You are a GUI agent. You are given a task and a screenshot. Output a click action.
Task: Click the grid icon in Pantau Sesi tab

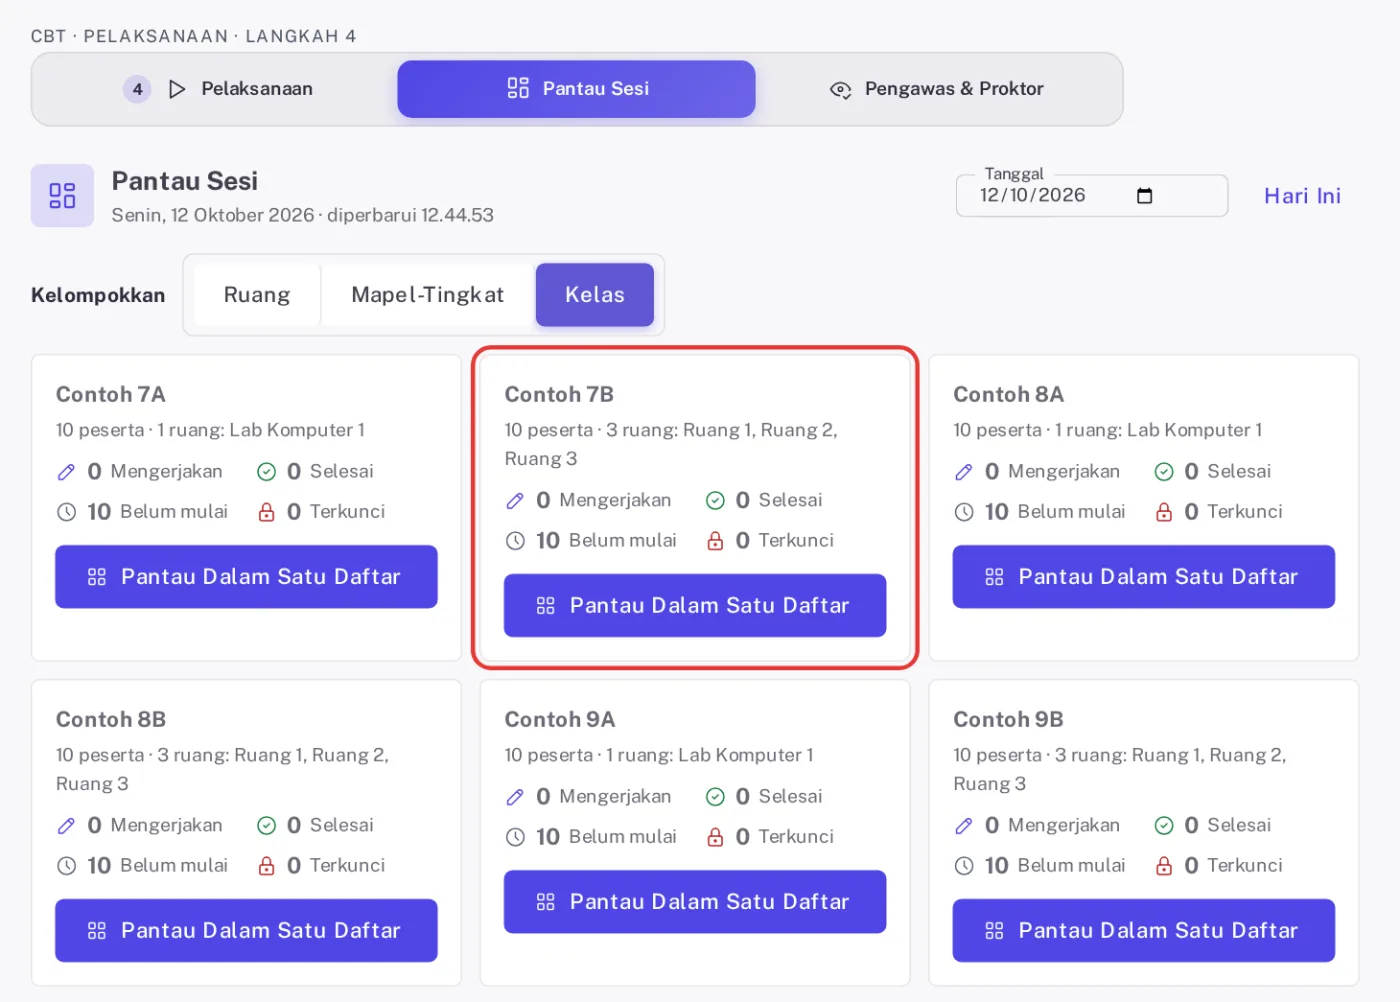518,88
